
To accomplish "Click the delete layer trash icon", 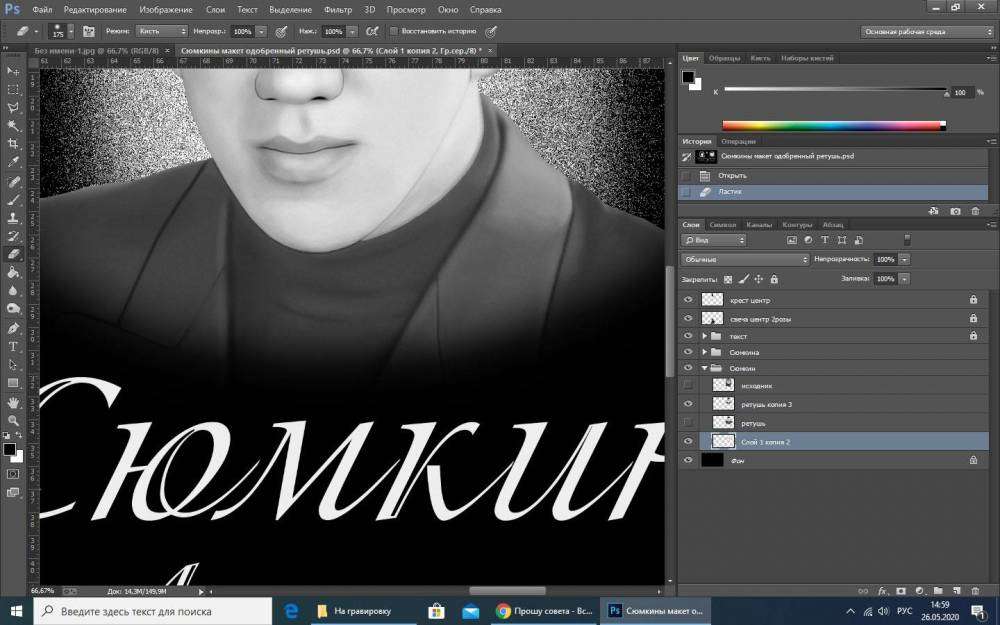I will (x=974, y=591).
